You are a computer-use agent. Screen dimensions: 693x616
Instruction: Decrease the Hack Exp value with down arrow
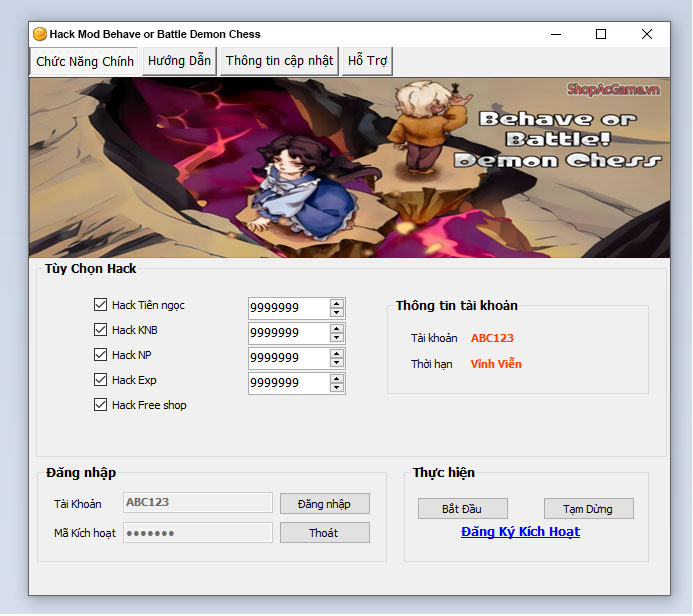pyautogui.click(x=337, y=388)
